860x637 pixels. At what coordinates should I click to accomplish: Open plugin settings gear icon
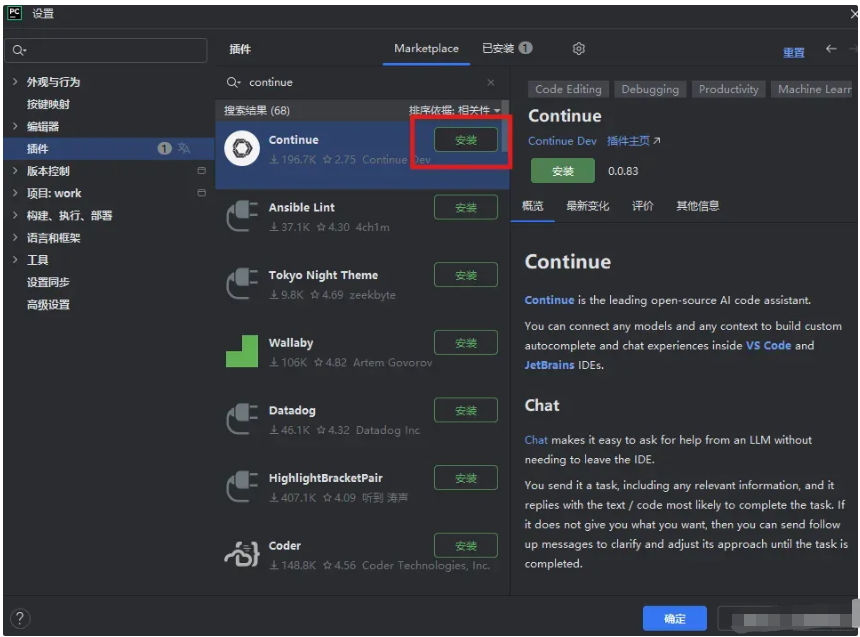(578, 49)
